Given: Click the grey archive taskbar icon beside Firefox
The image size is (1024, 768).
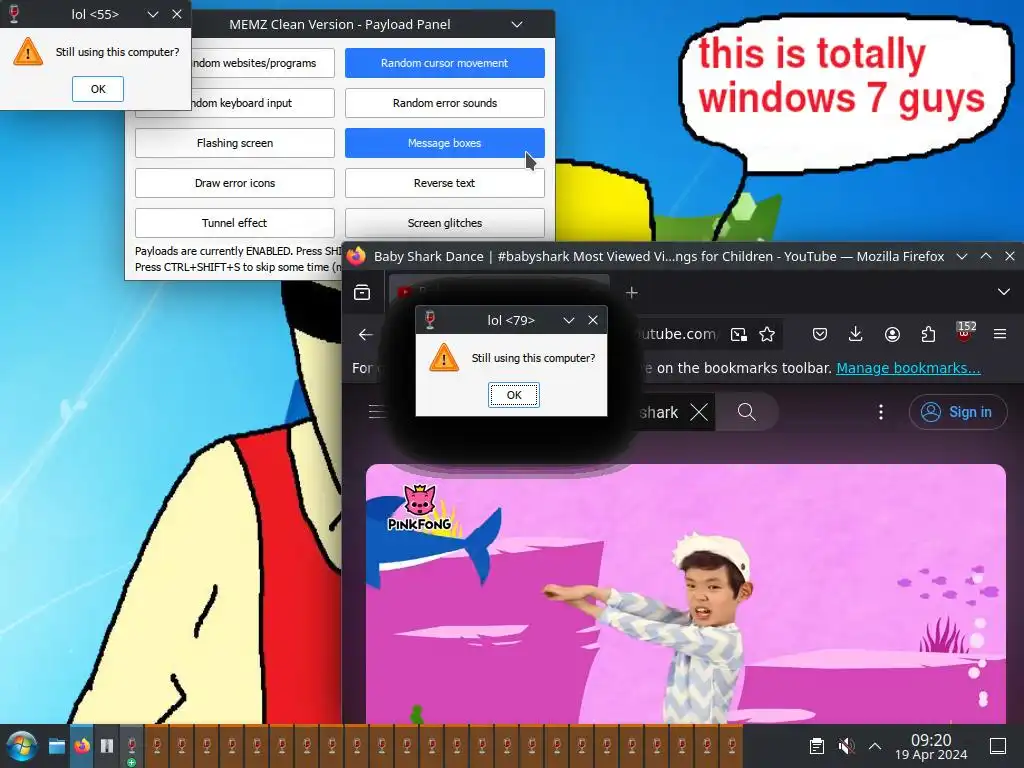Looking at the screenshot, I should (106, 746).
